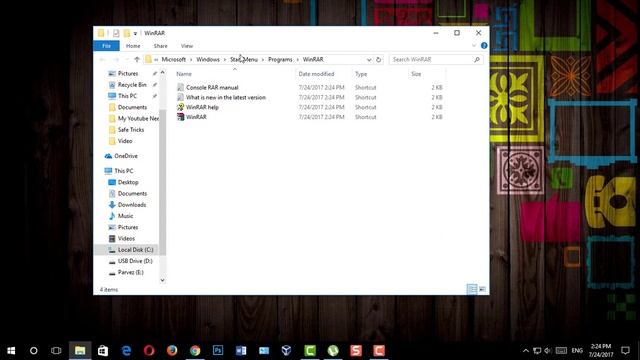Sort by the Size column header
The height and width of the screenshot is (360, 640).
tap(416, 74)
